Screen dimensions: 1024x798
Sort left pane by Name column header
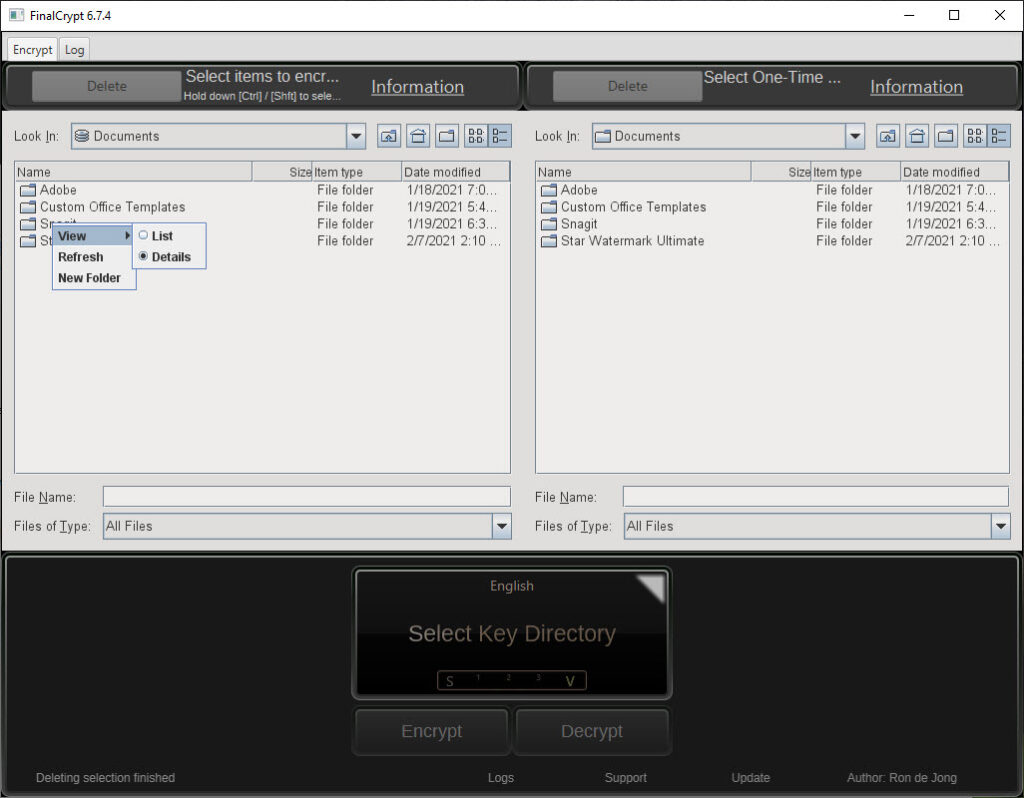[x=134, y=172]
